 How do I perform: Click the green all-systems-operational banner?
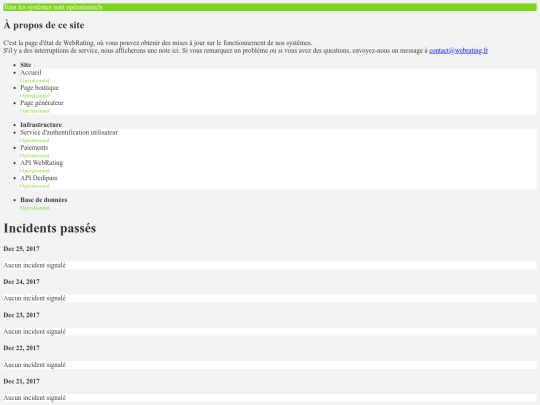click(270, 7)
